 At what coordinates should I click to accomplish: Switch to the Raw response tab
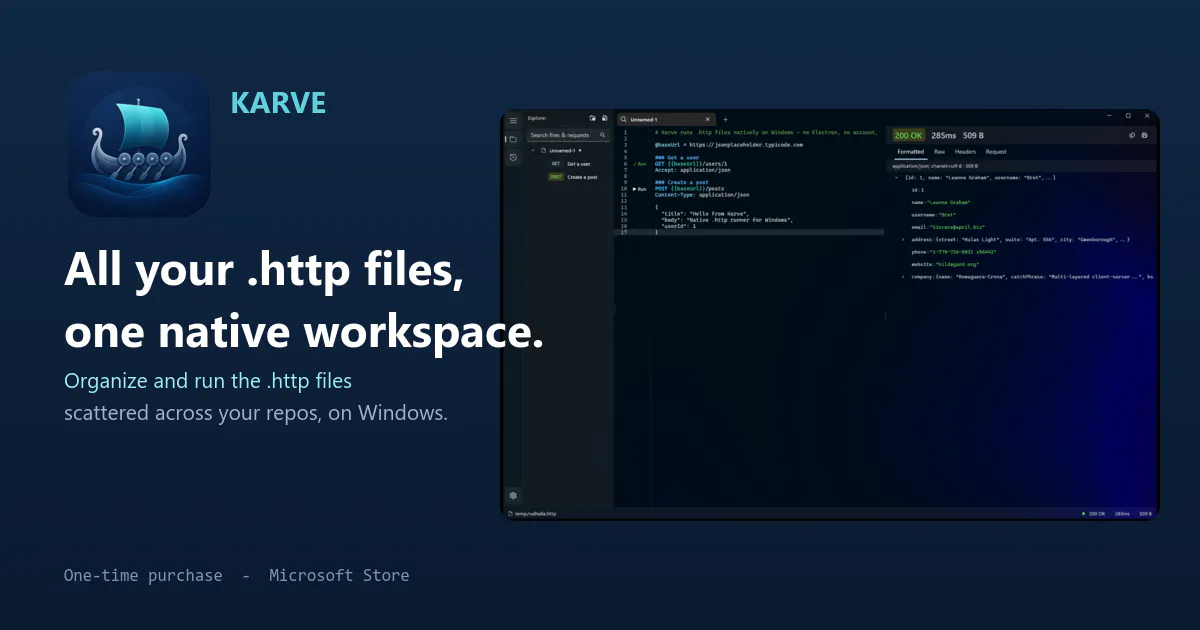[x=939, y=152]
